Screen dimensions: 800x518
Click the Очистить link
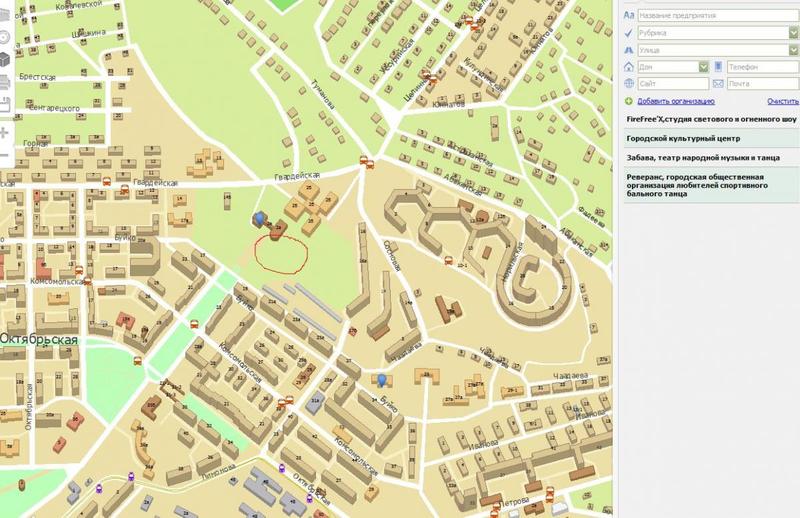(x=782, y=101)
